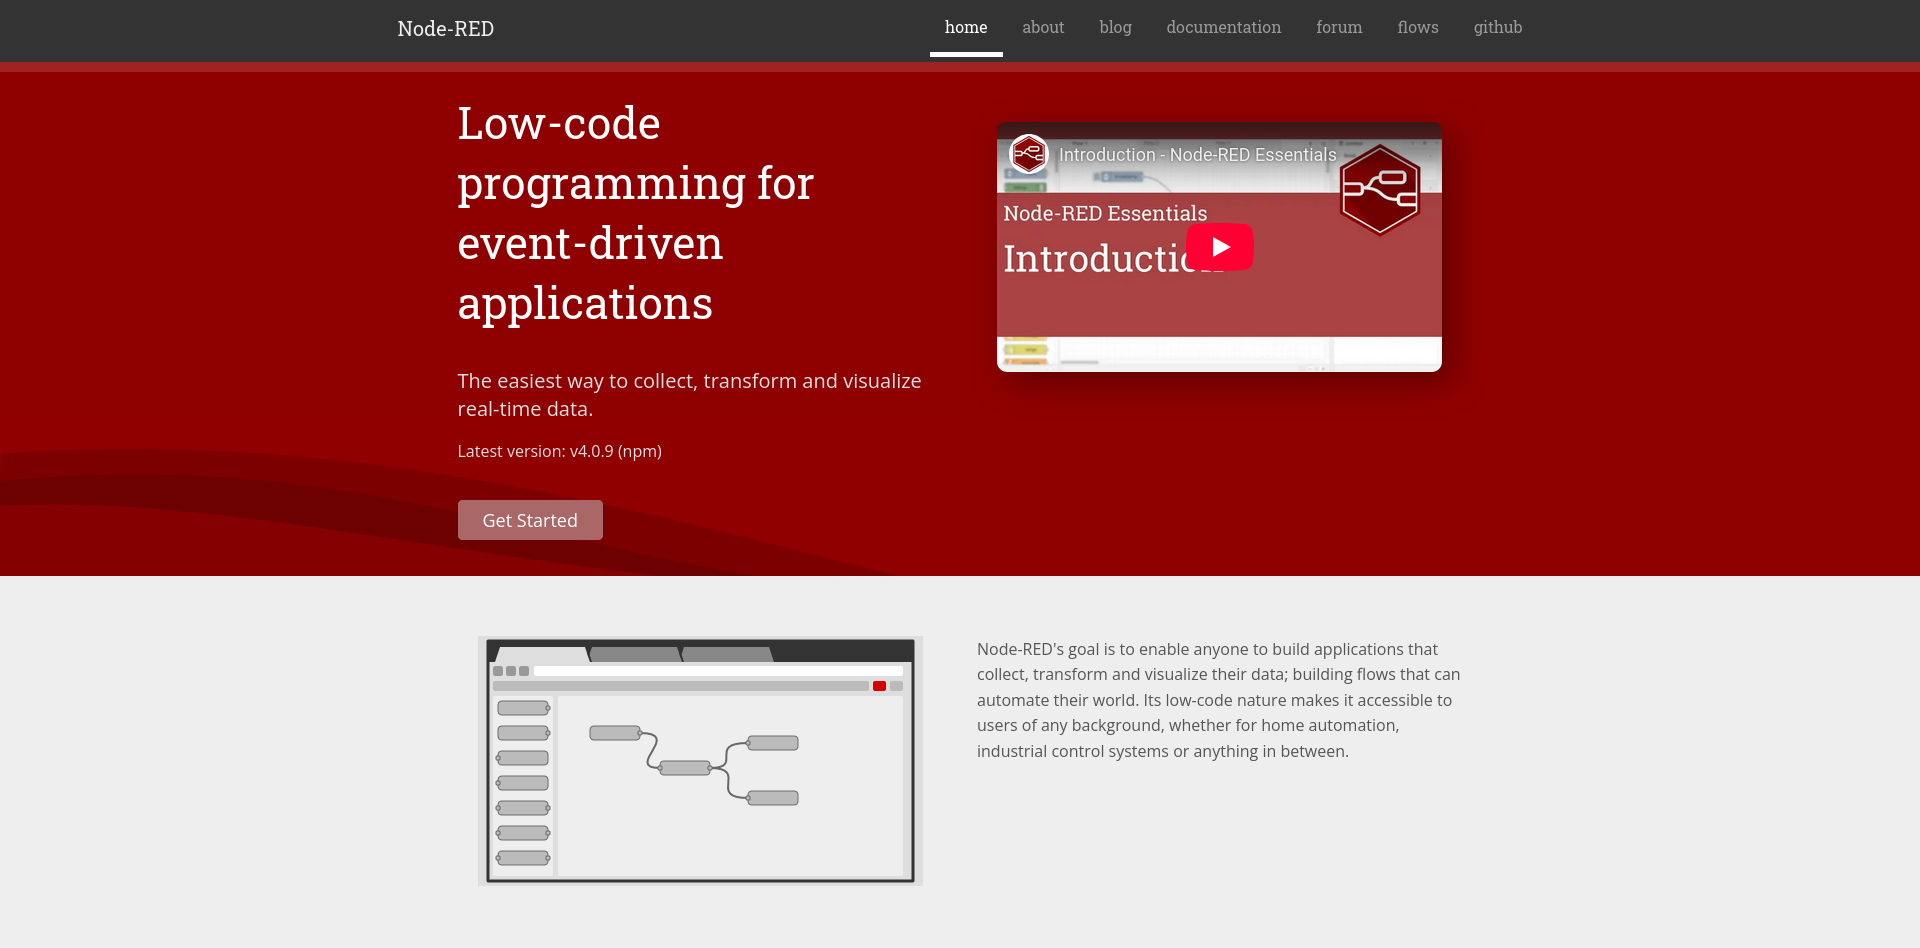
Task: Click the Low-code programming headline
Action: pyautogui.click(x=636, y=214)
